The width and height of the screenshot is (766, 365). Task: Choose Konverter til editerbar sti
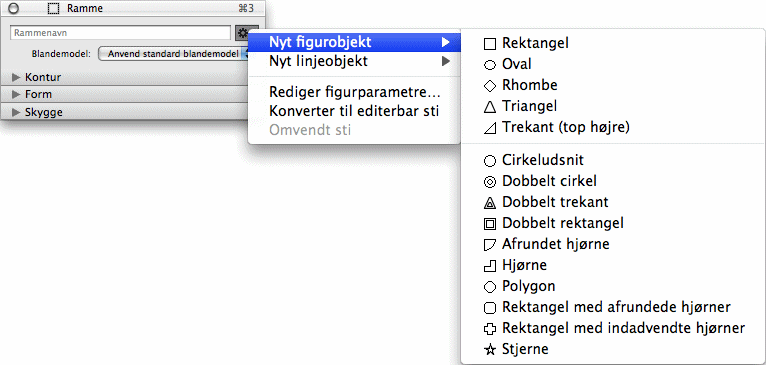(x=355, y=111)
